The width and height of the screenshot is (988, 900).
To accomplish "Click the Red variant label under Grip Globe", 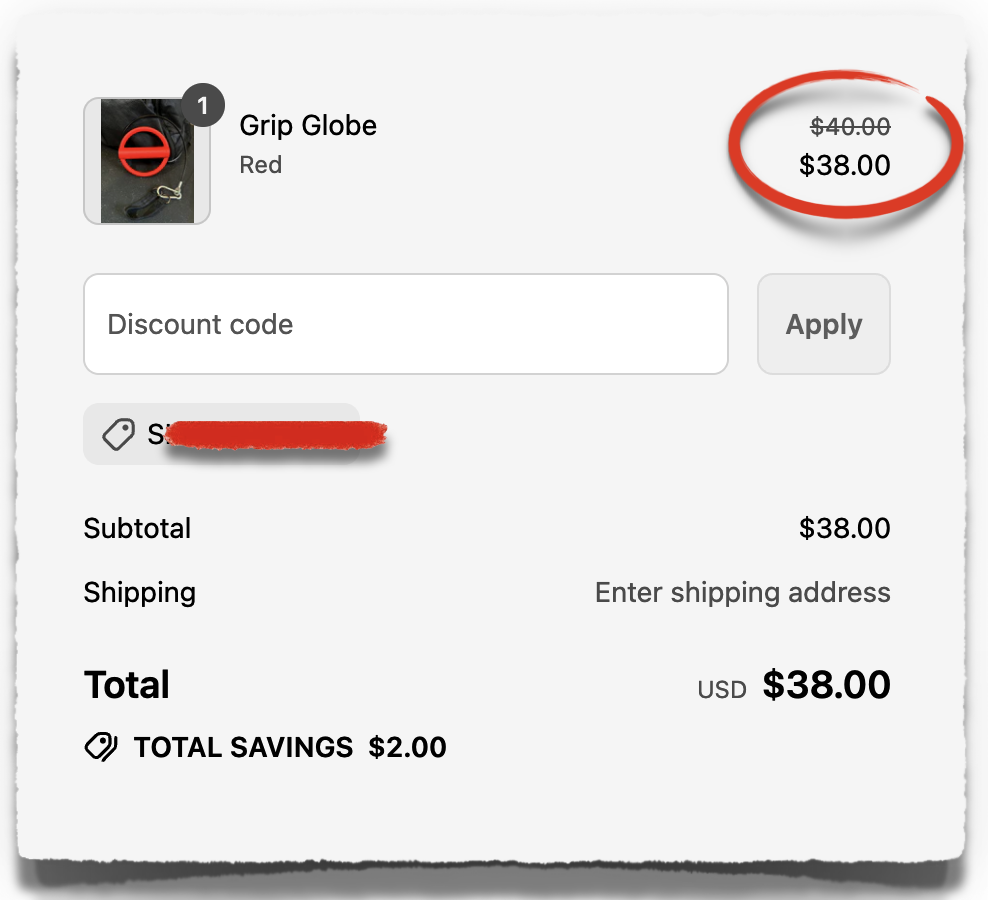I will tap(260, 165).
